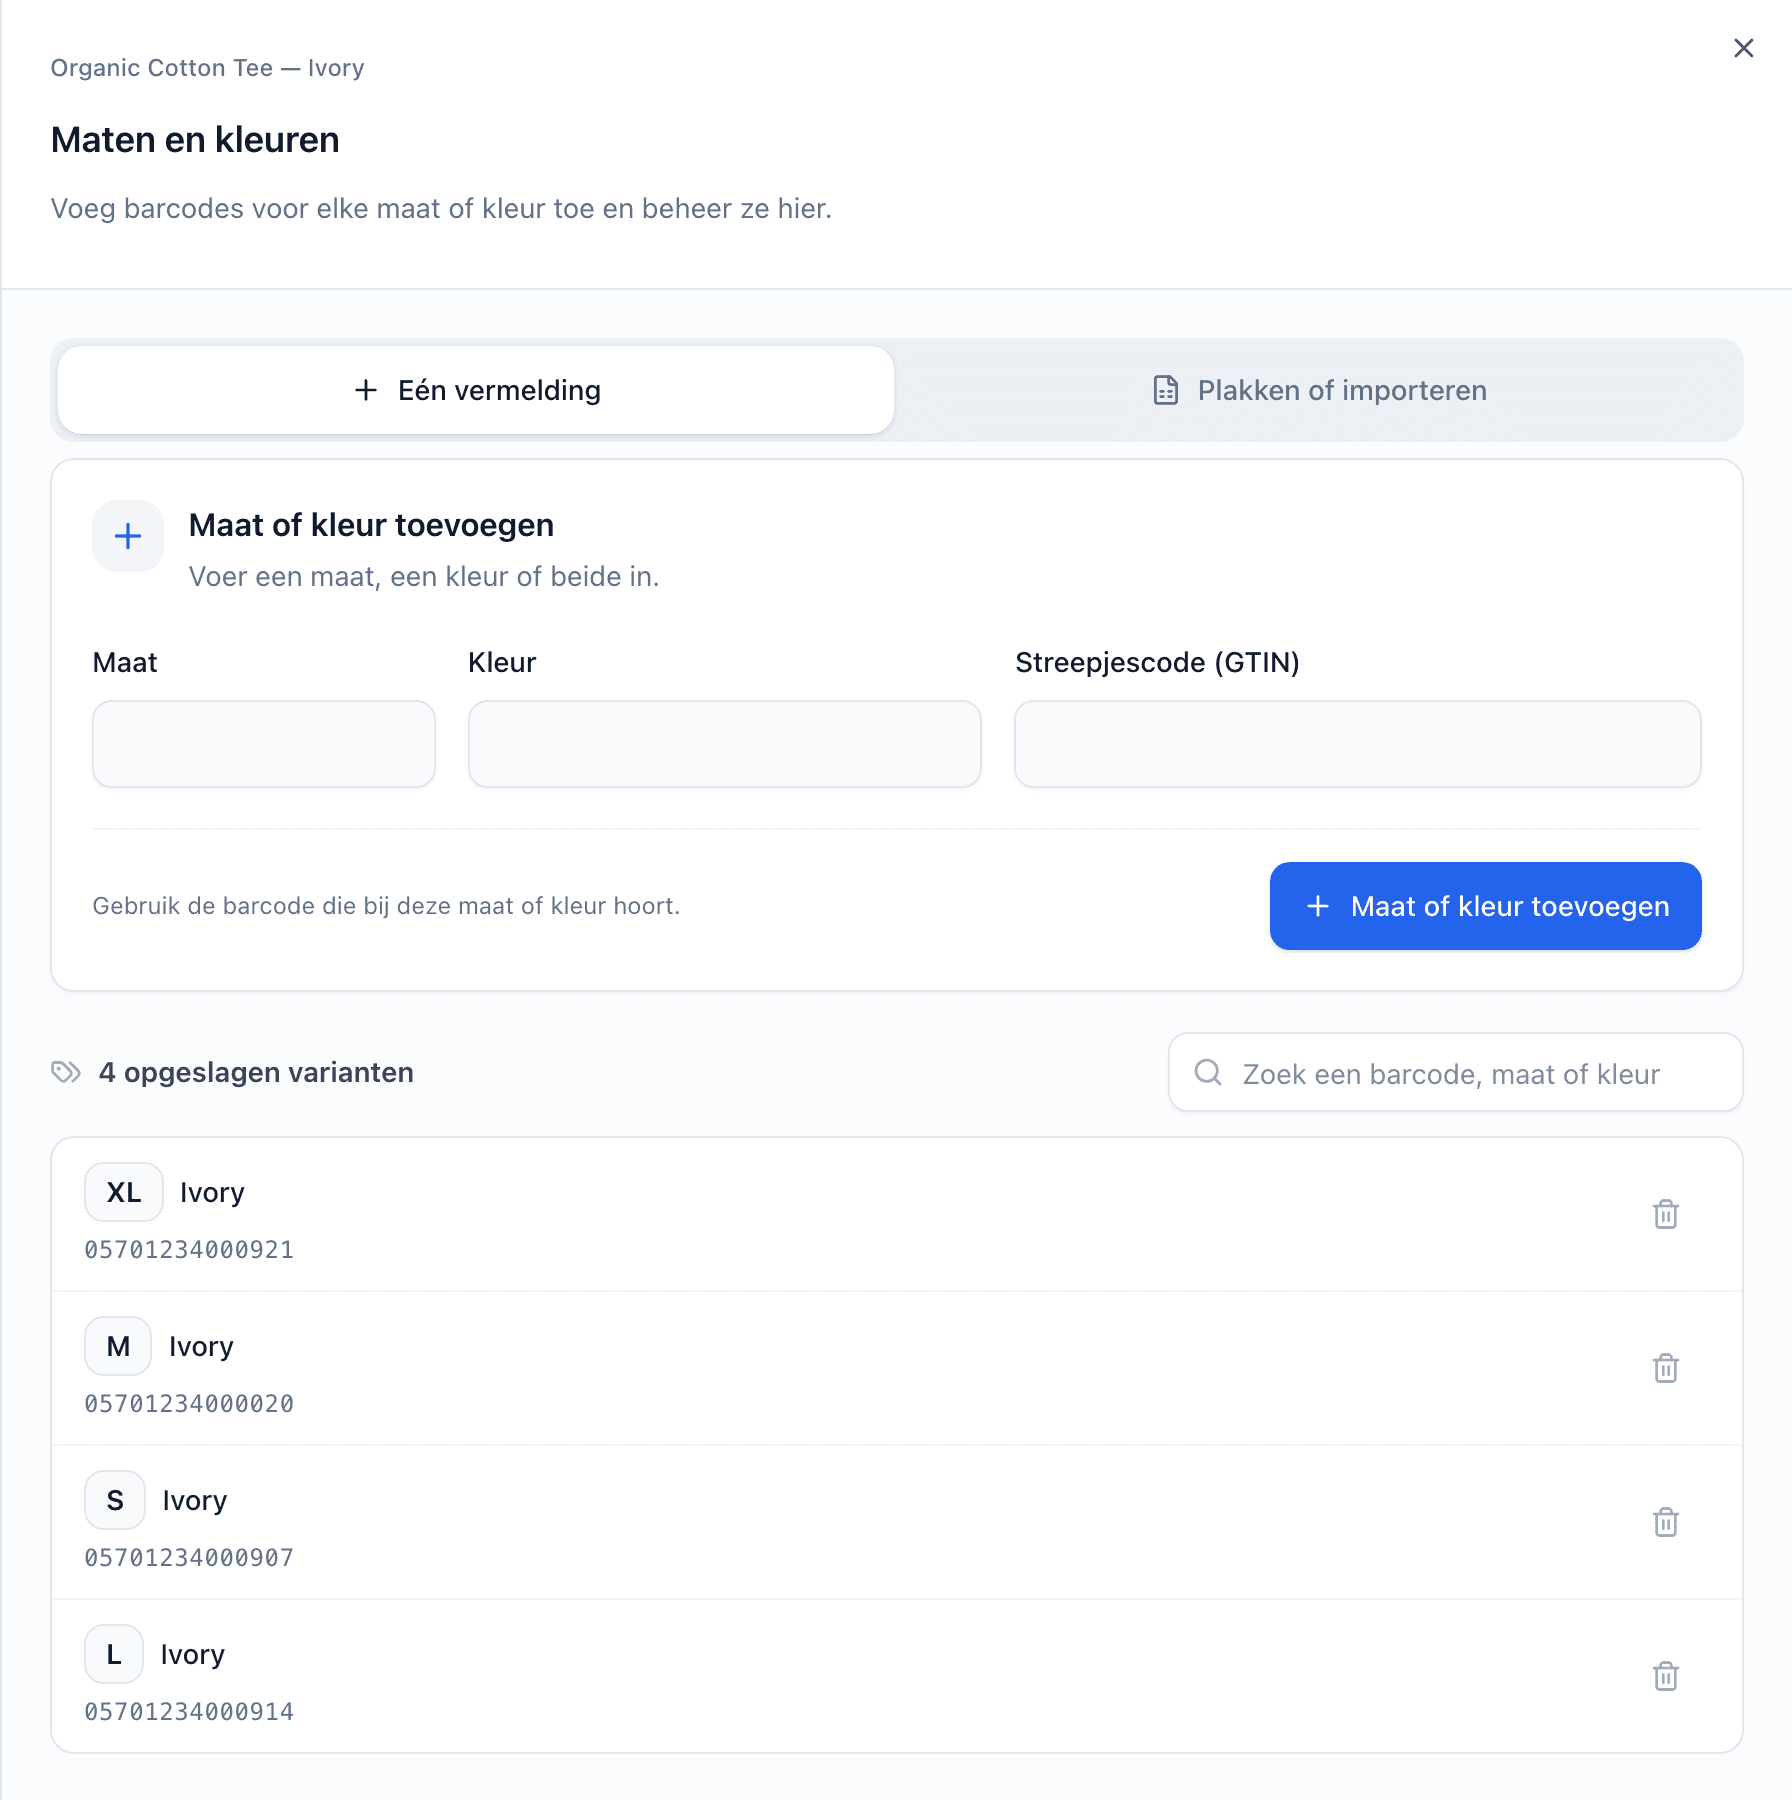Select the XL size badge
This screenshot has width=1792, height=1800.
pos(124,1192)
